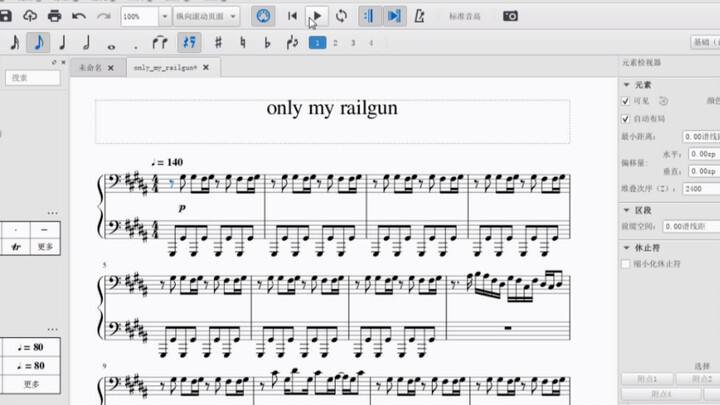This screenshot has height=405, width=720.
Task: Click the reset icon next to 可见
Action: (x=663, y=101)
